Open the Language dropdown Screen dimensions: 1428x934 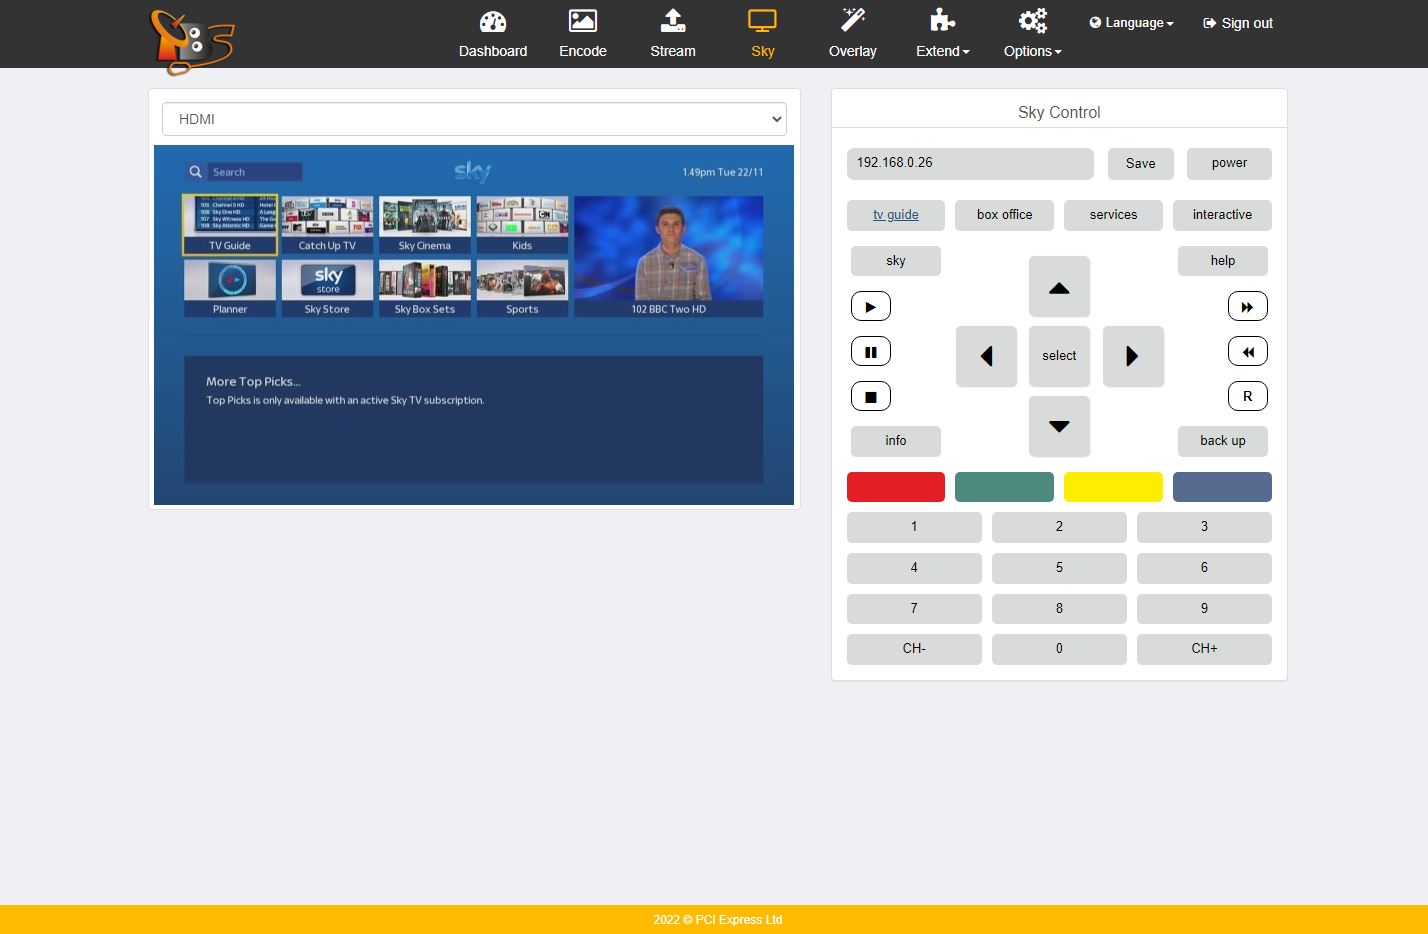click(x=1131, y=23)
